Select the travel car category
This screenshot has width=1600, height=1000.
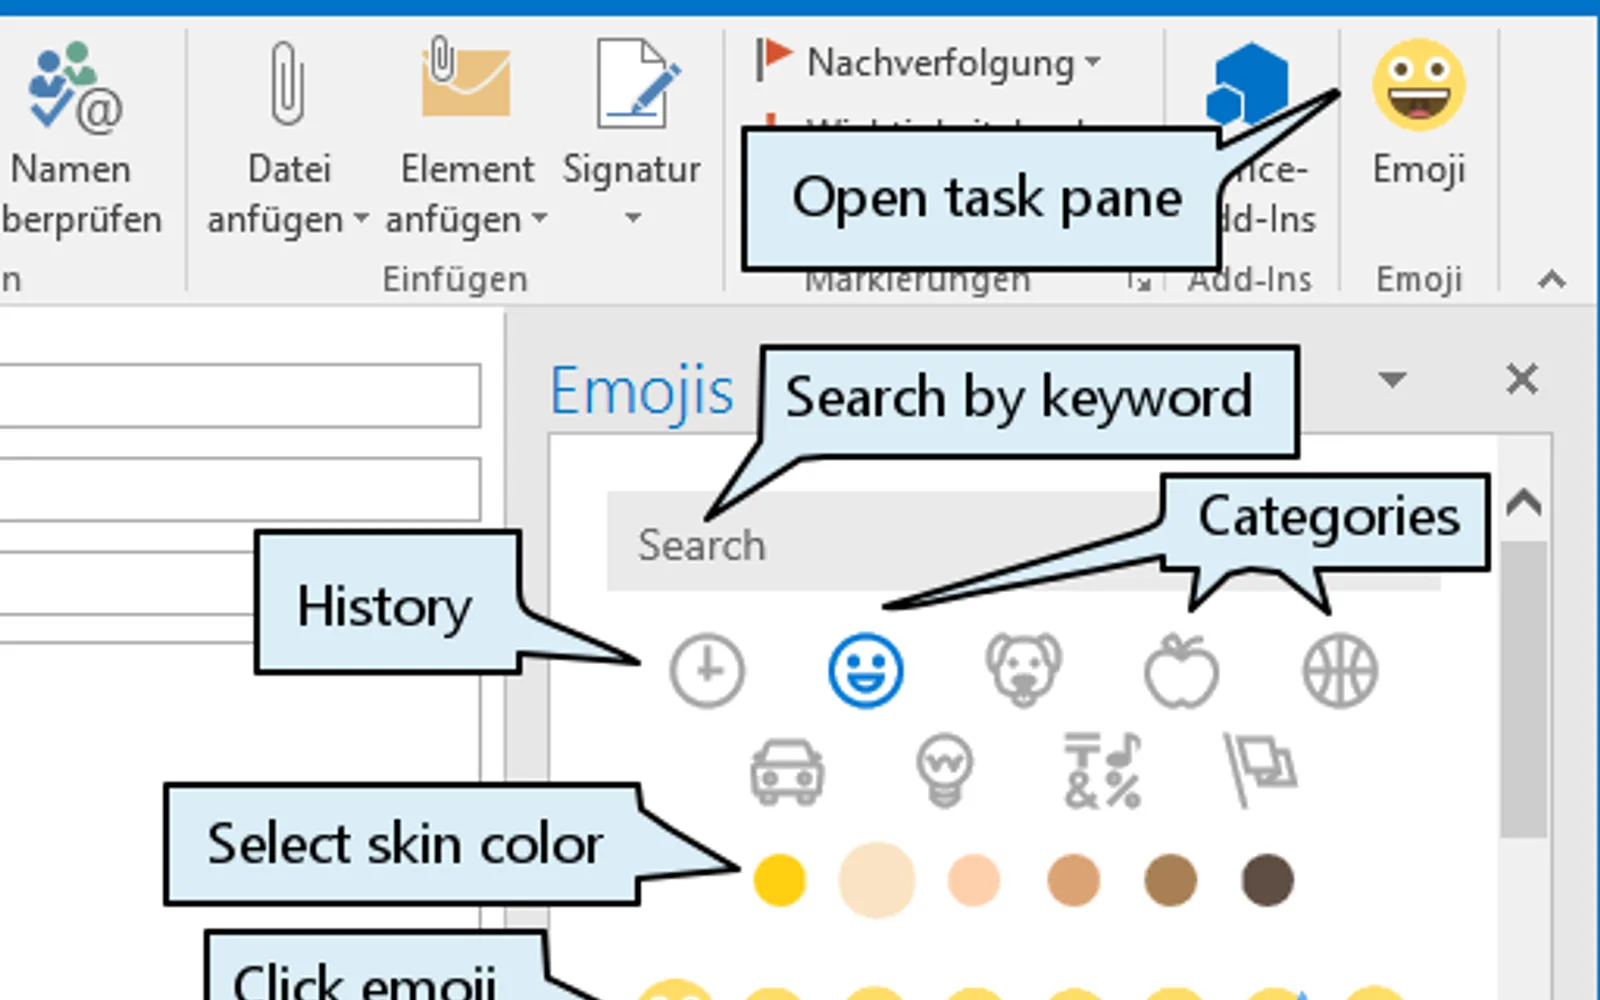787,771
